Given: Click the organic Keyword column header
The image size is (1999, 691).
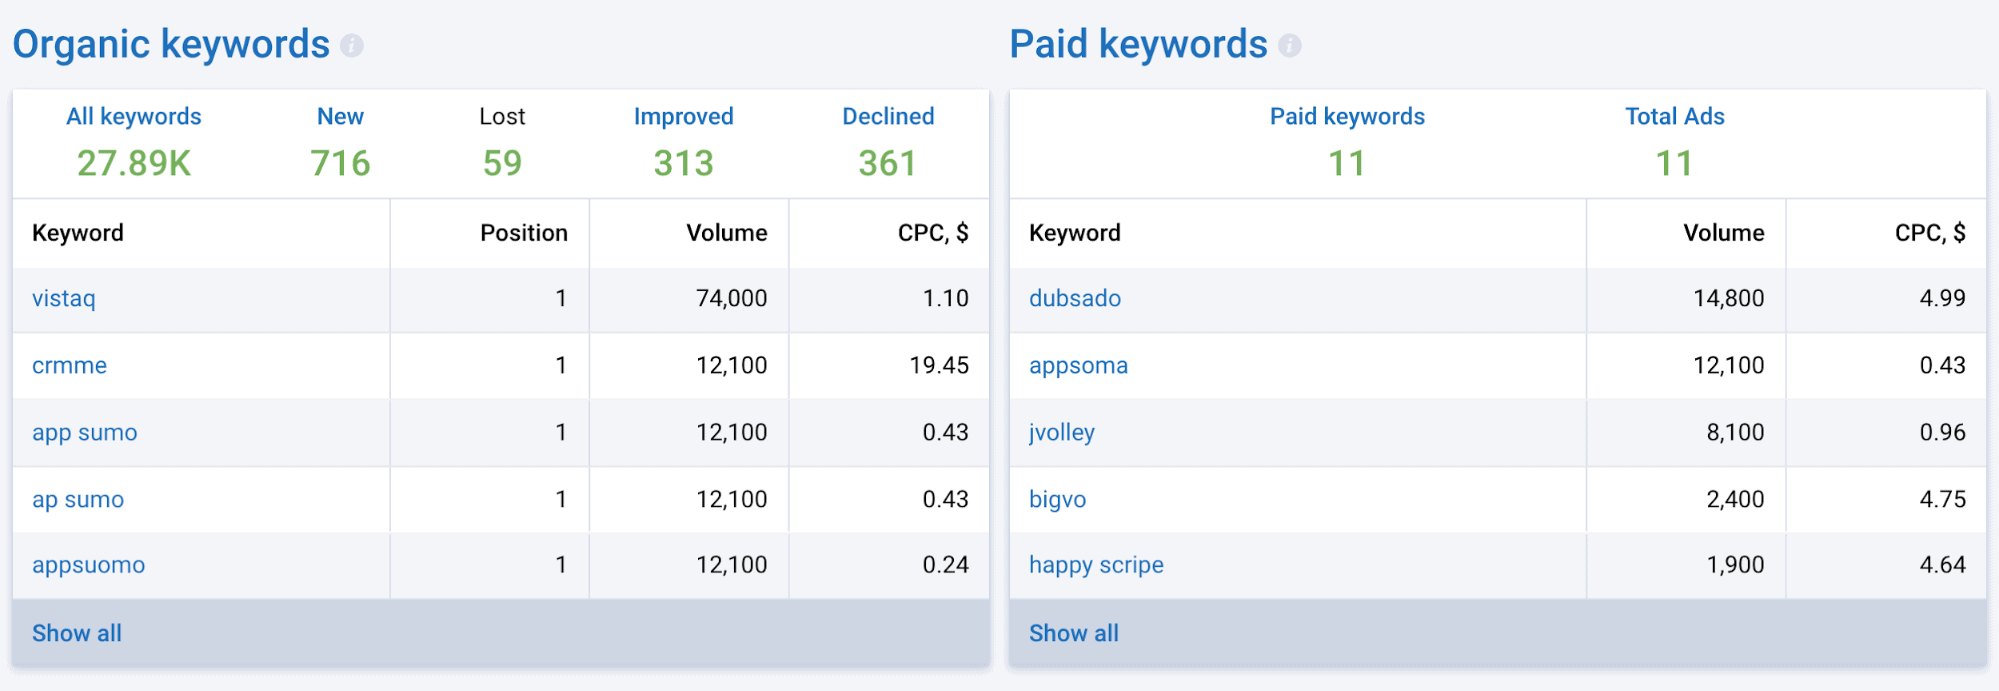Looking at the screenshot, I should pyautogui.click(x=78, y=233).
